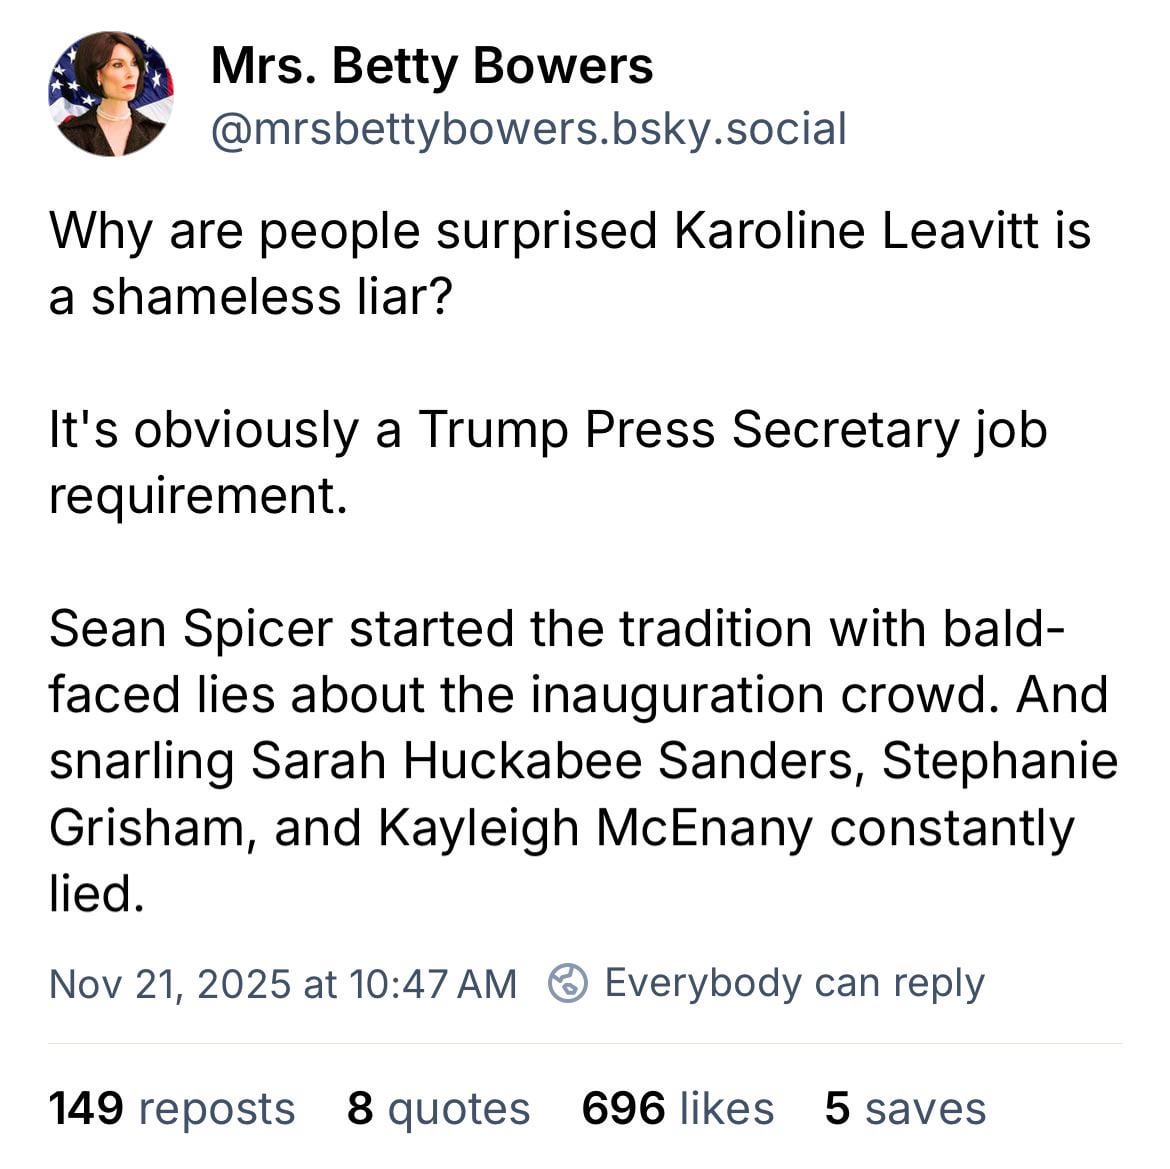Select the "Everybody can reply" label
Screen dimensions: 1170x1169
pos(794,983)
